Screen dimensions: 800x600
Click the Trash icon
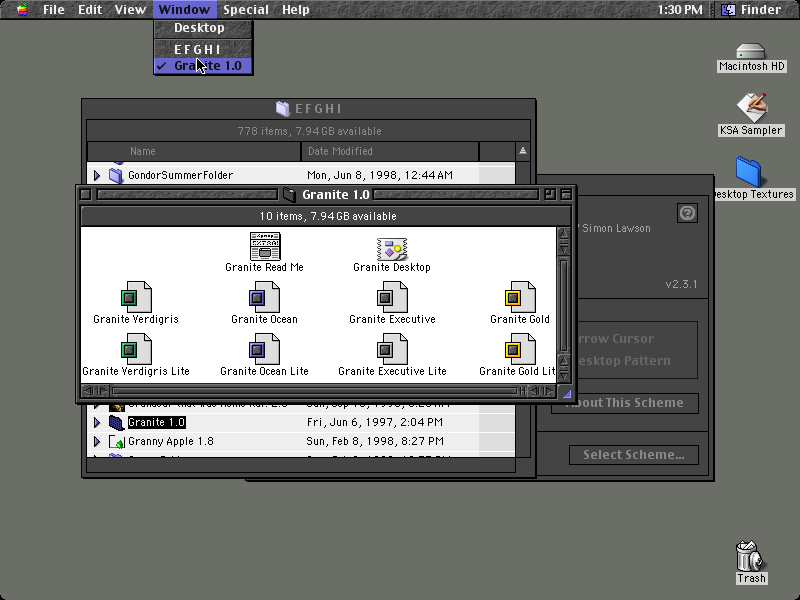(x=749, y=556)
